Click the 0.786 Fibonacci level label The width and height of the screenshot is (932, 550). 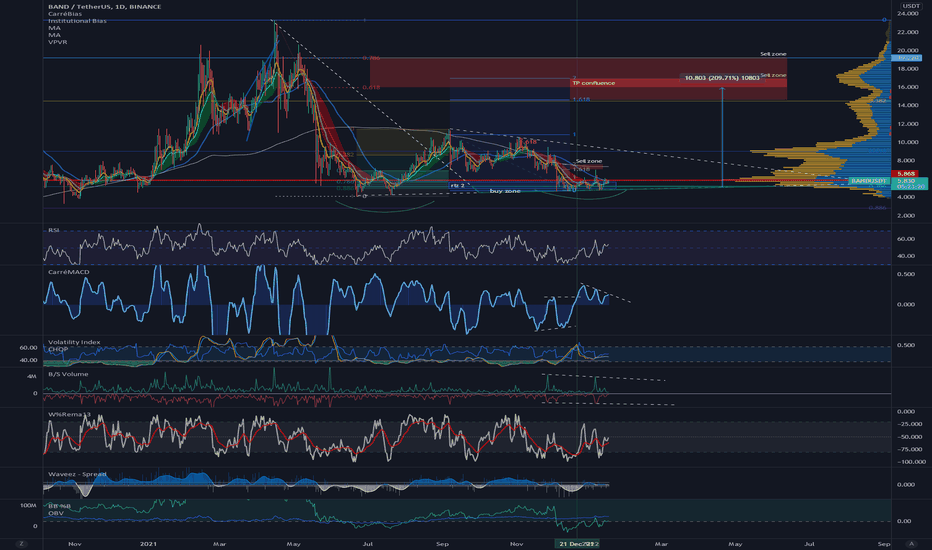[371, 58]
